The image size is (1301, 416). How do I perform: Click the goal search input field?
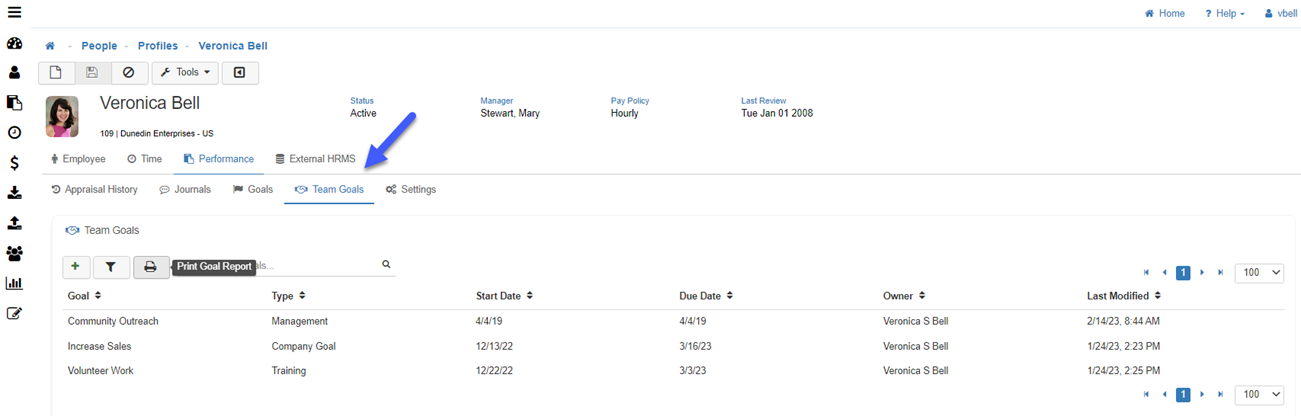320,266
